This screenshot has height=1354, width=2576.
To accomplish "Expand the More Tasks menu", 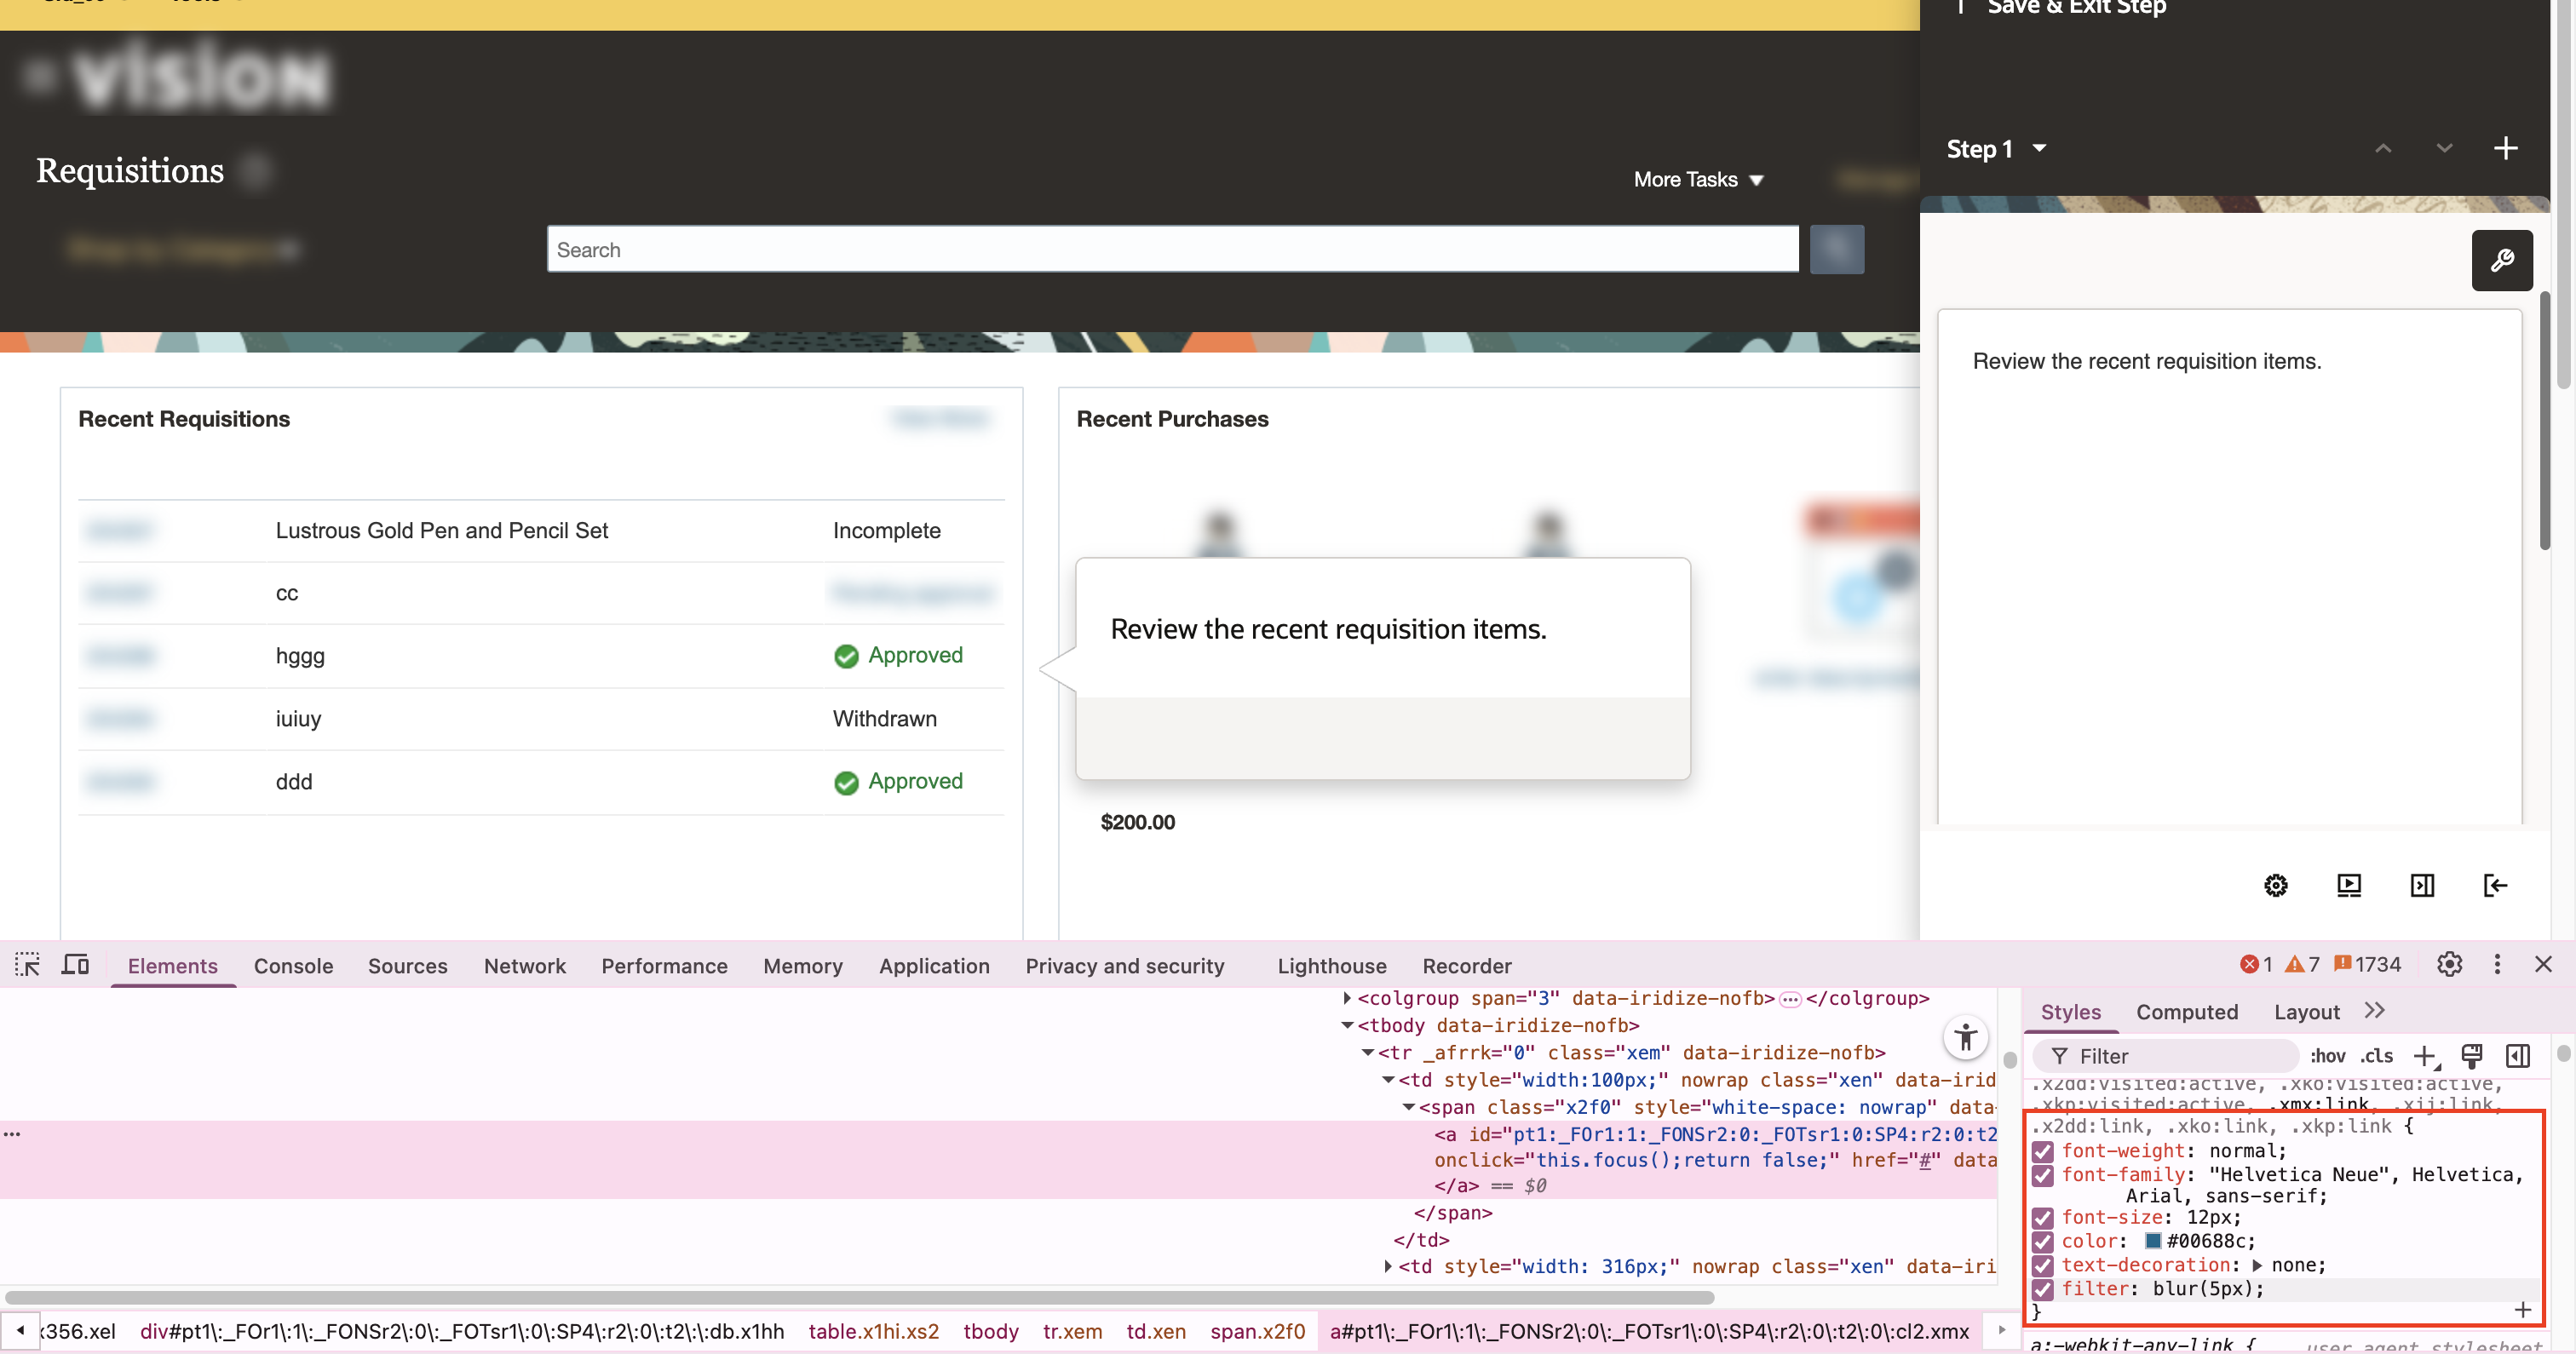I will [x=1697, y=180].
